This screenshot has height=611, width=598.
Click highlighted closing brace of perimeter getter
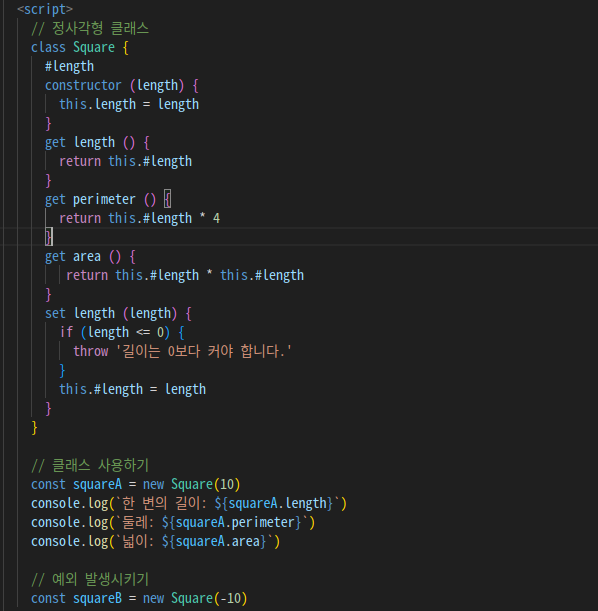tap(49, 237)
